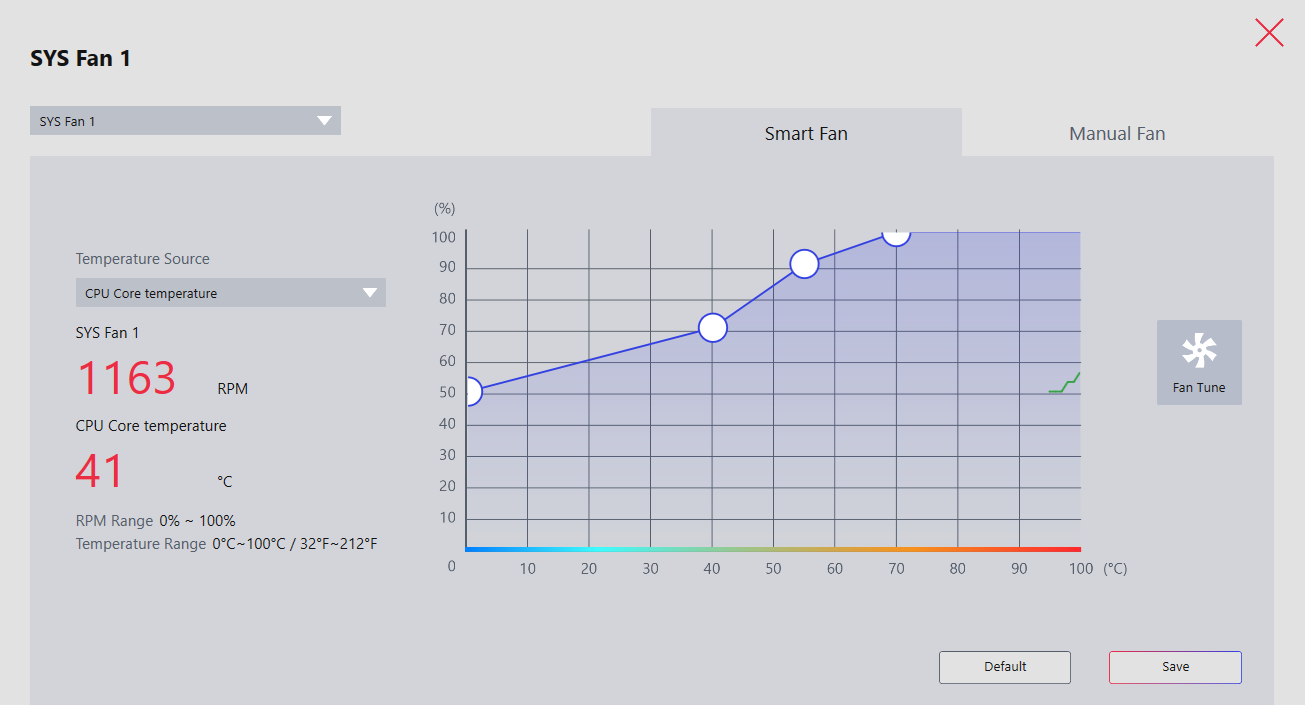Save the fan curve settings

[x=1175, y=667]
